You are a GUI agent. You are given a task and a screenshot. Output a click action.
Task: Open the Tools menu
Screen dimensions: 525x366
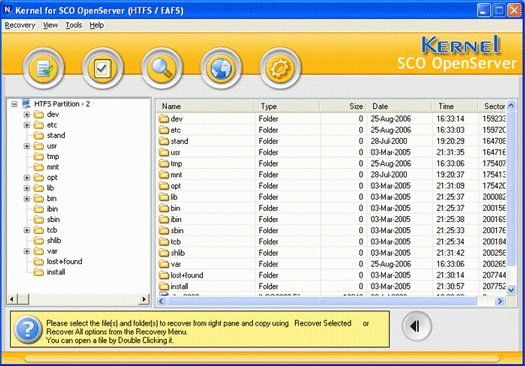click(74, 25)
